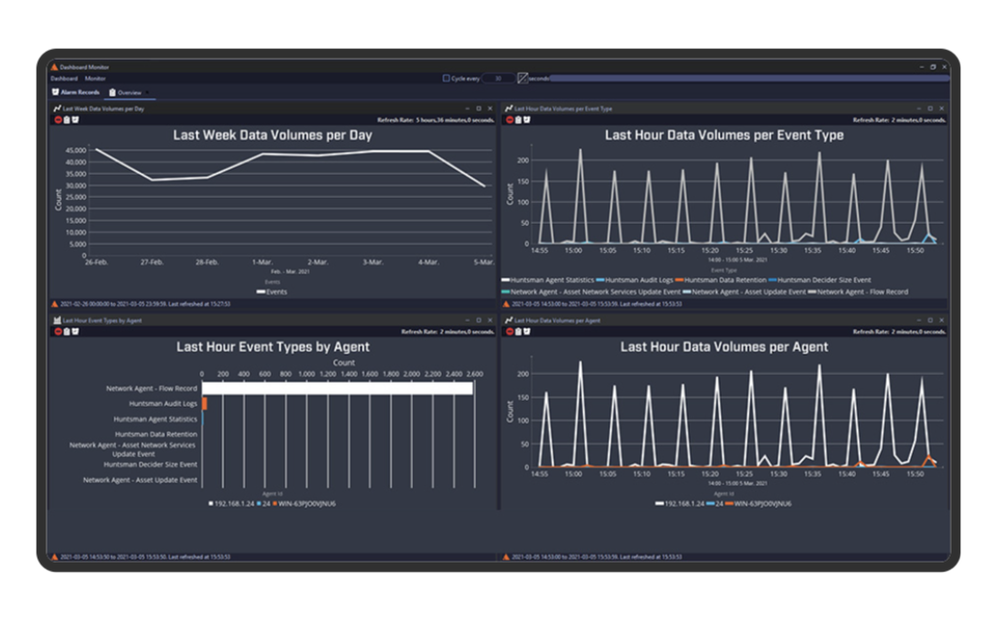Click the alarm icon in Data Volumes per Agent panel
Image resolution: width=1000 pixels, height=626 pixels.
526,331
